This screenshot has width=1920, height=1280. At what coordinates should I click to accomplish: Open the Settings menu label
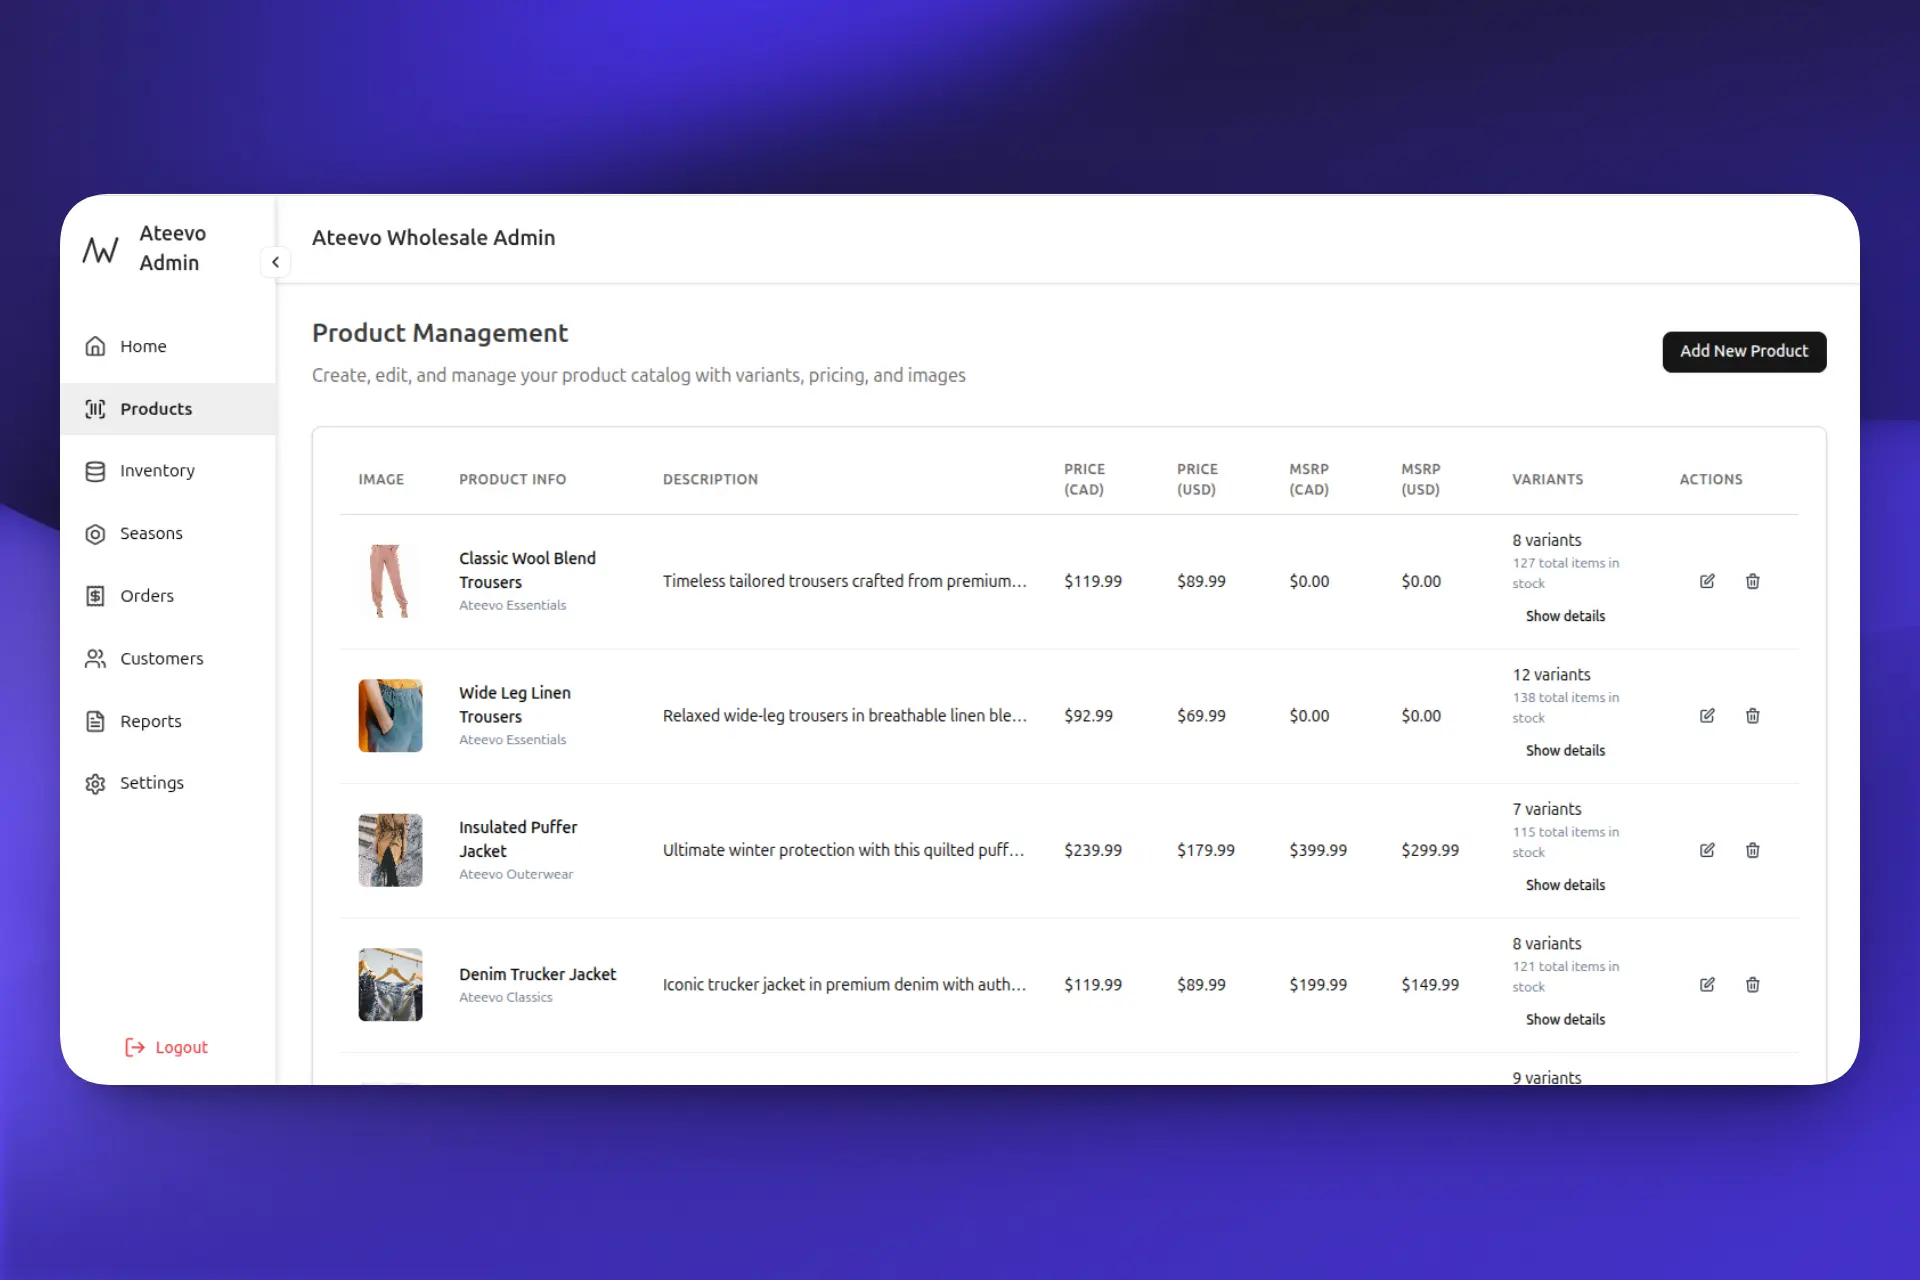(152, 783)
